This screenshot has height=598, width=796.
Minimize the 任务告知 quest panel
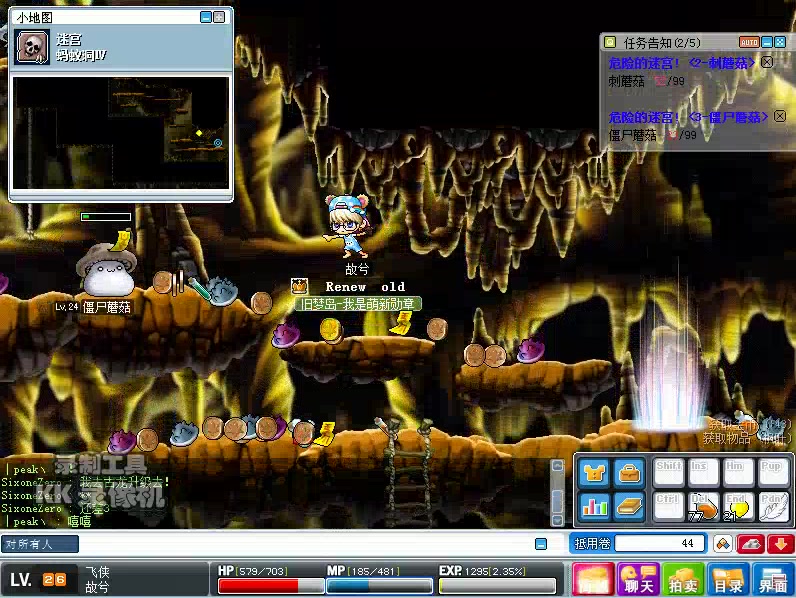click(x=768, y=42)
